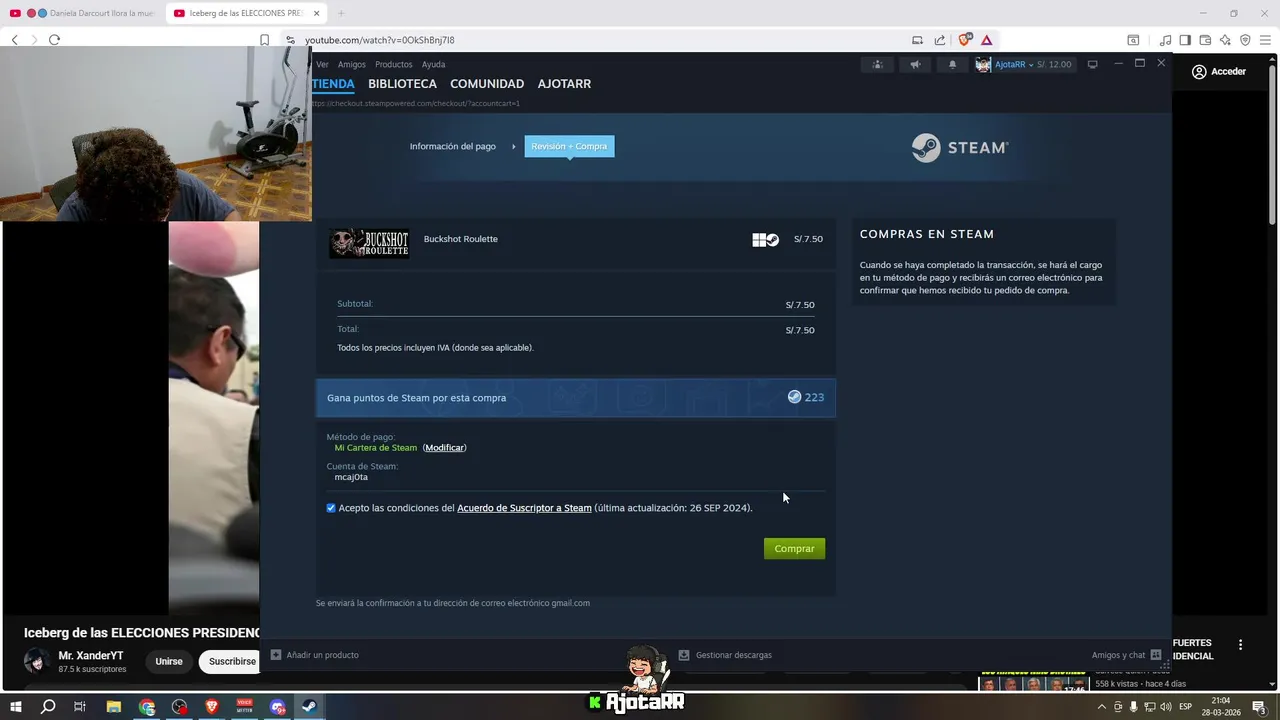The height and width of the screenshot is (720, 1280).
Task: Open the Ver menu in Steam
Action: 322,64
